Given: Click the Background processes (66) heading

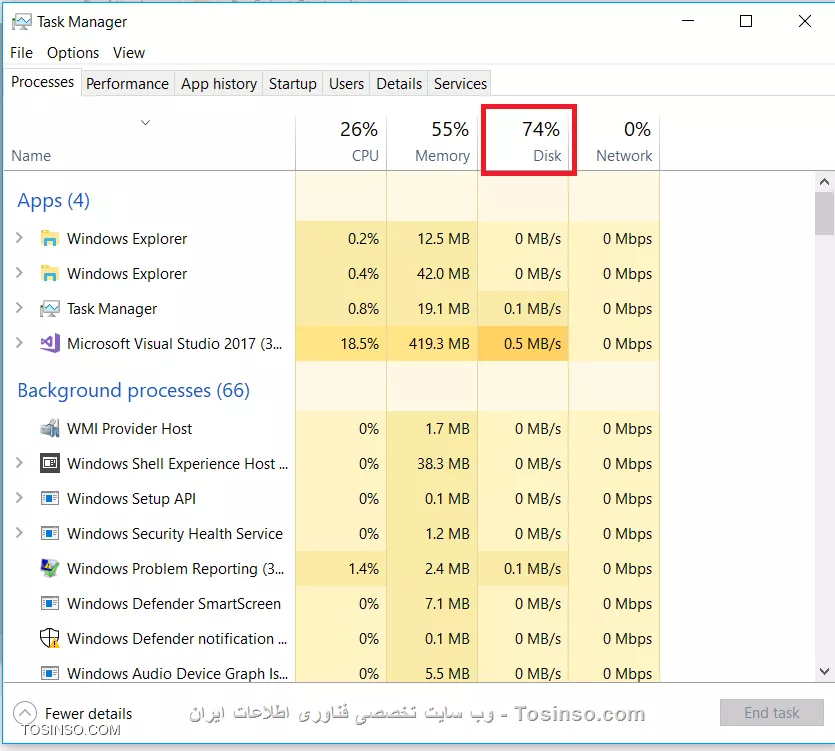Looking at the screenshot, I should click(134, 390).
